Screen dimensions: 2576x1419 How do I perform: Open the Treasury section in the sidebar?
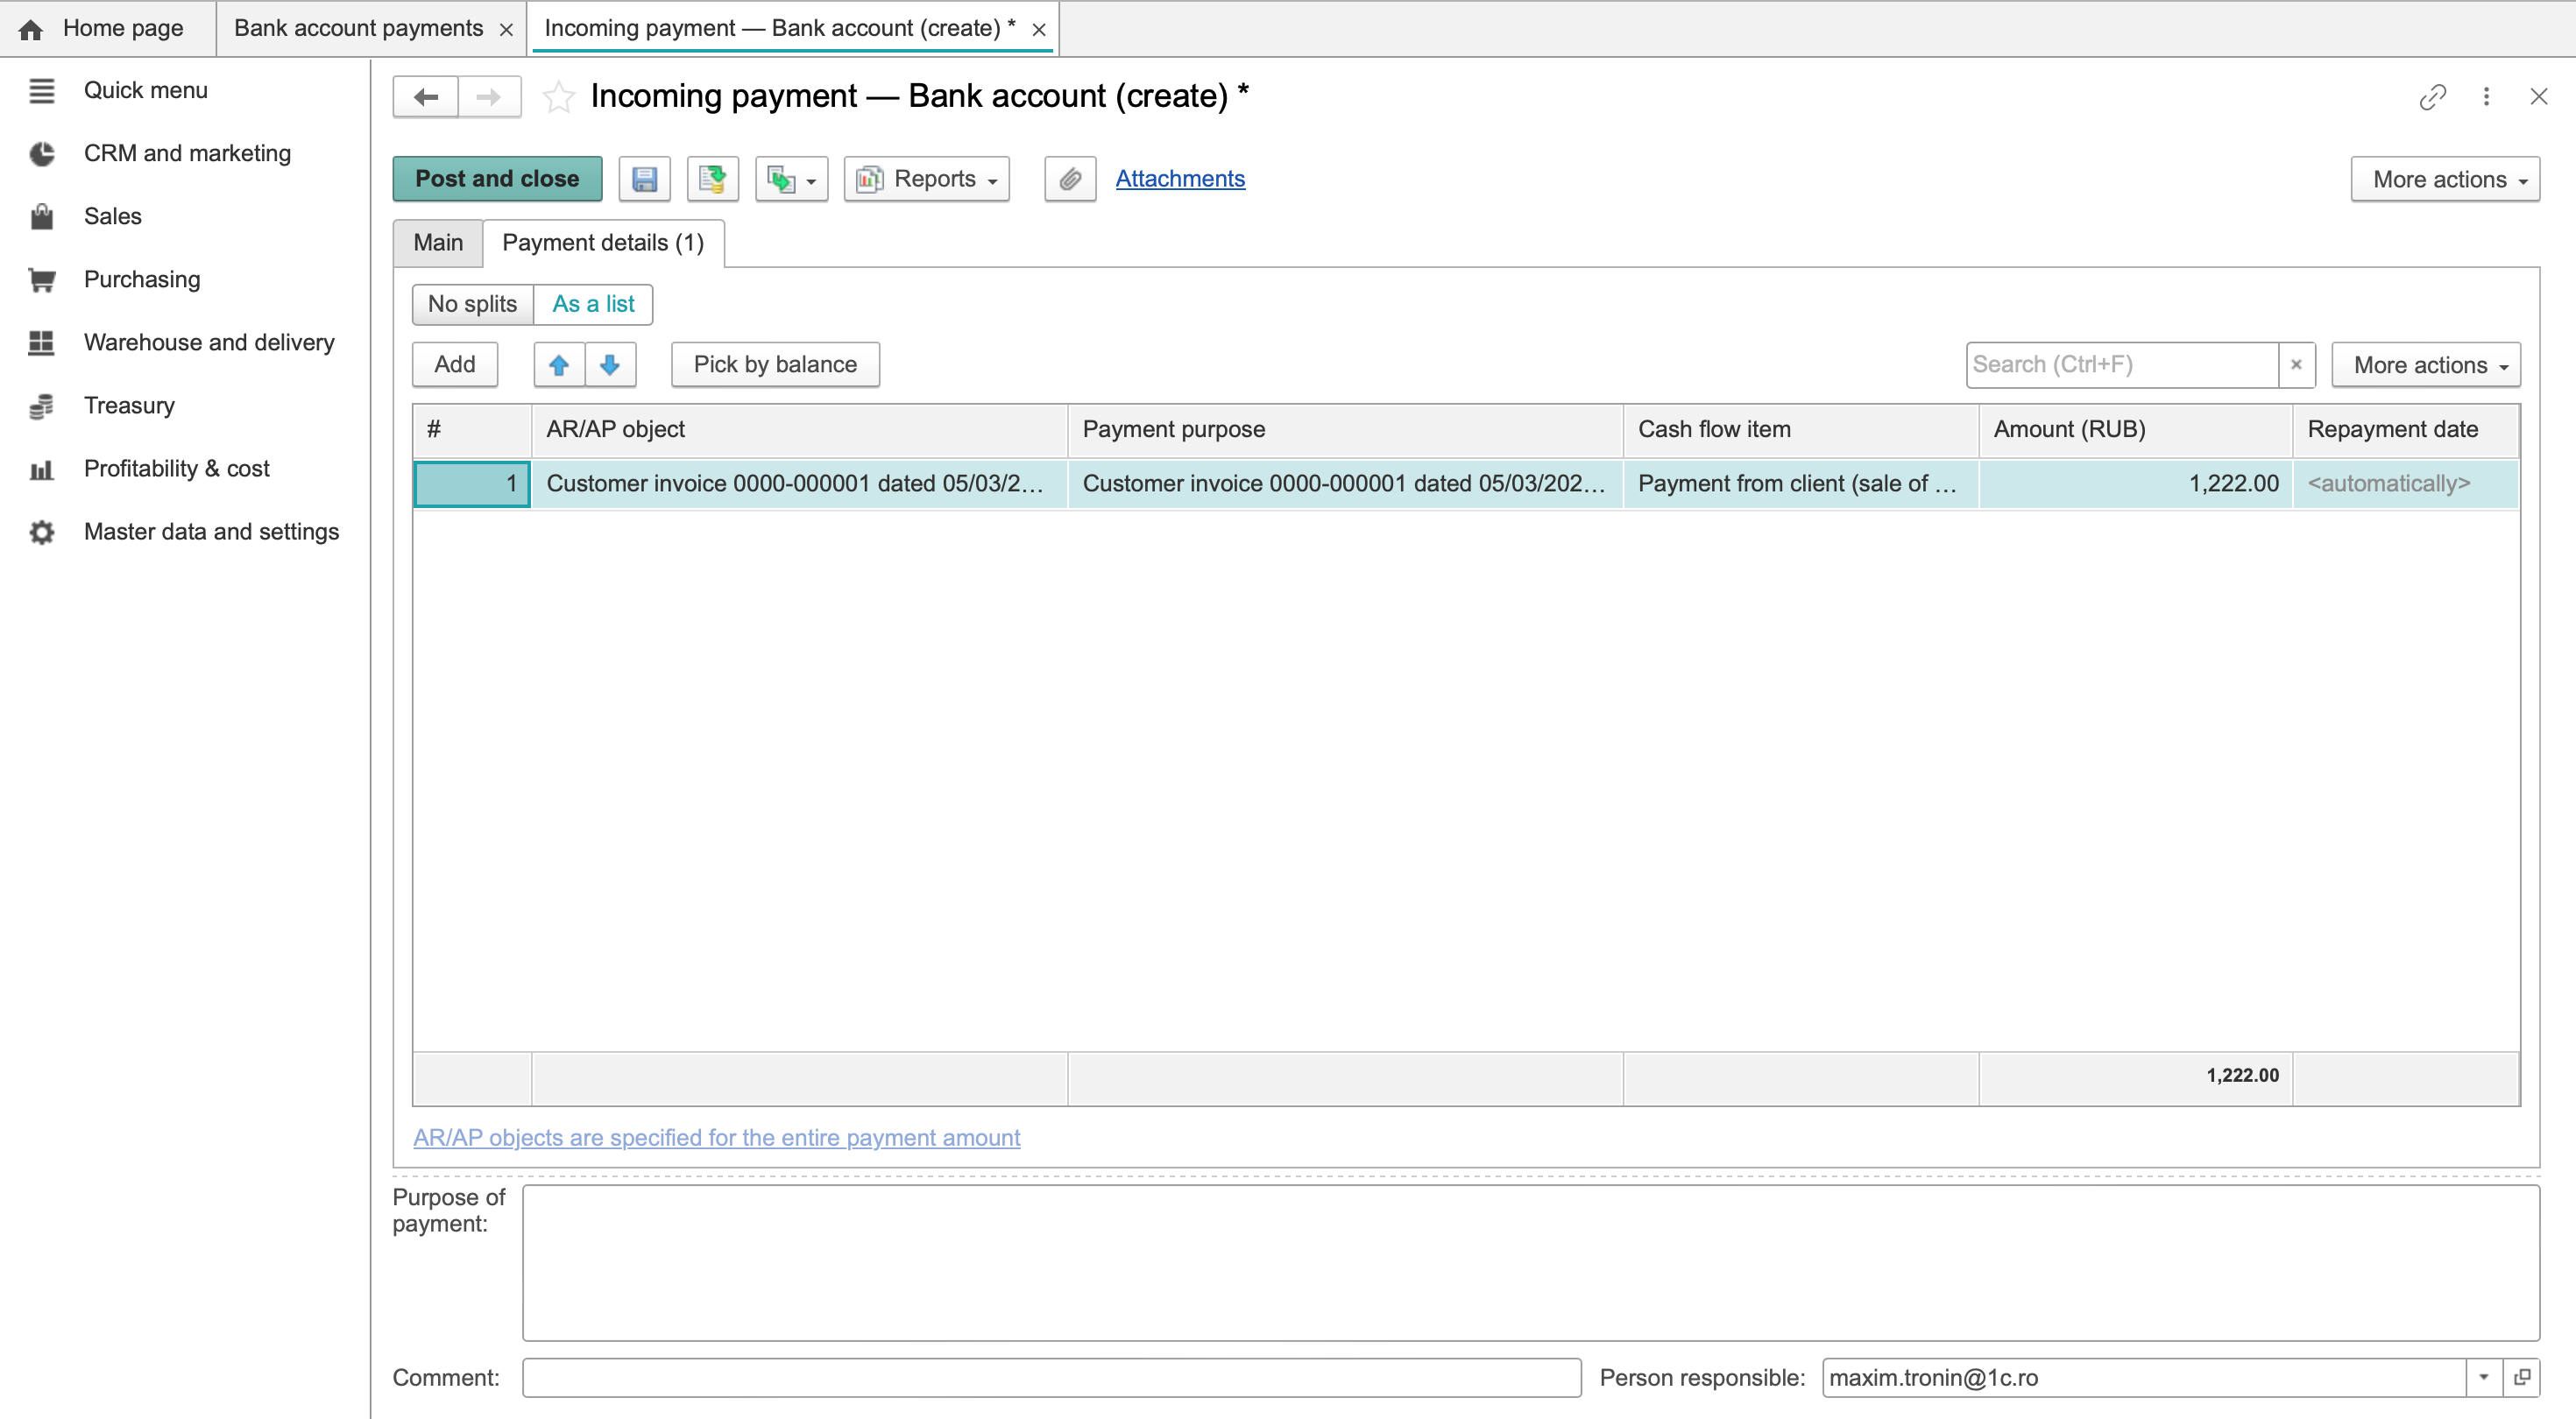click(129, 405)
